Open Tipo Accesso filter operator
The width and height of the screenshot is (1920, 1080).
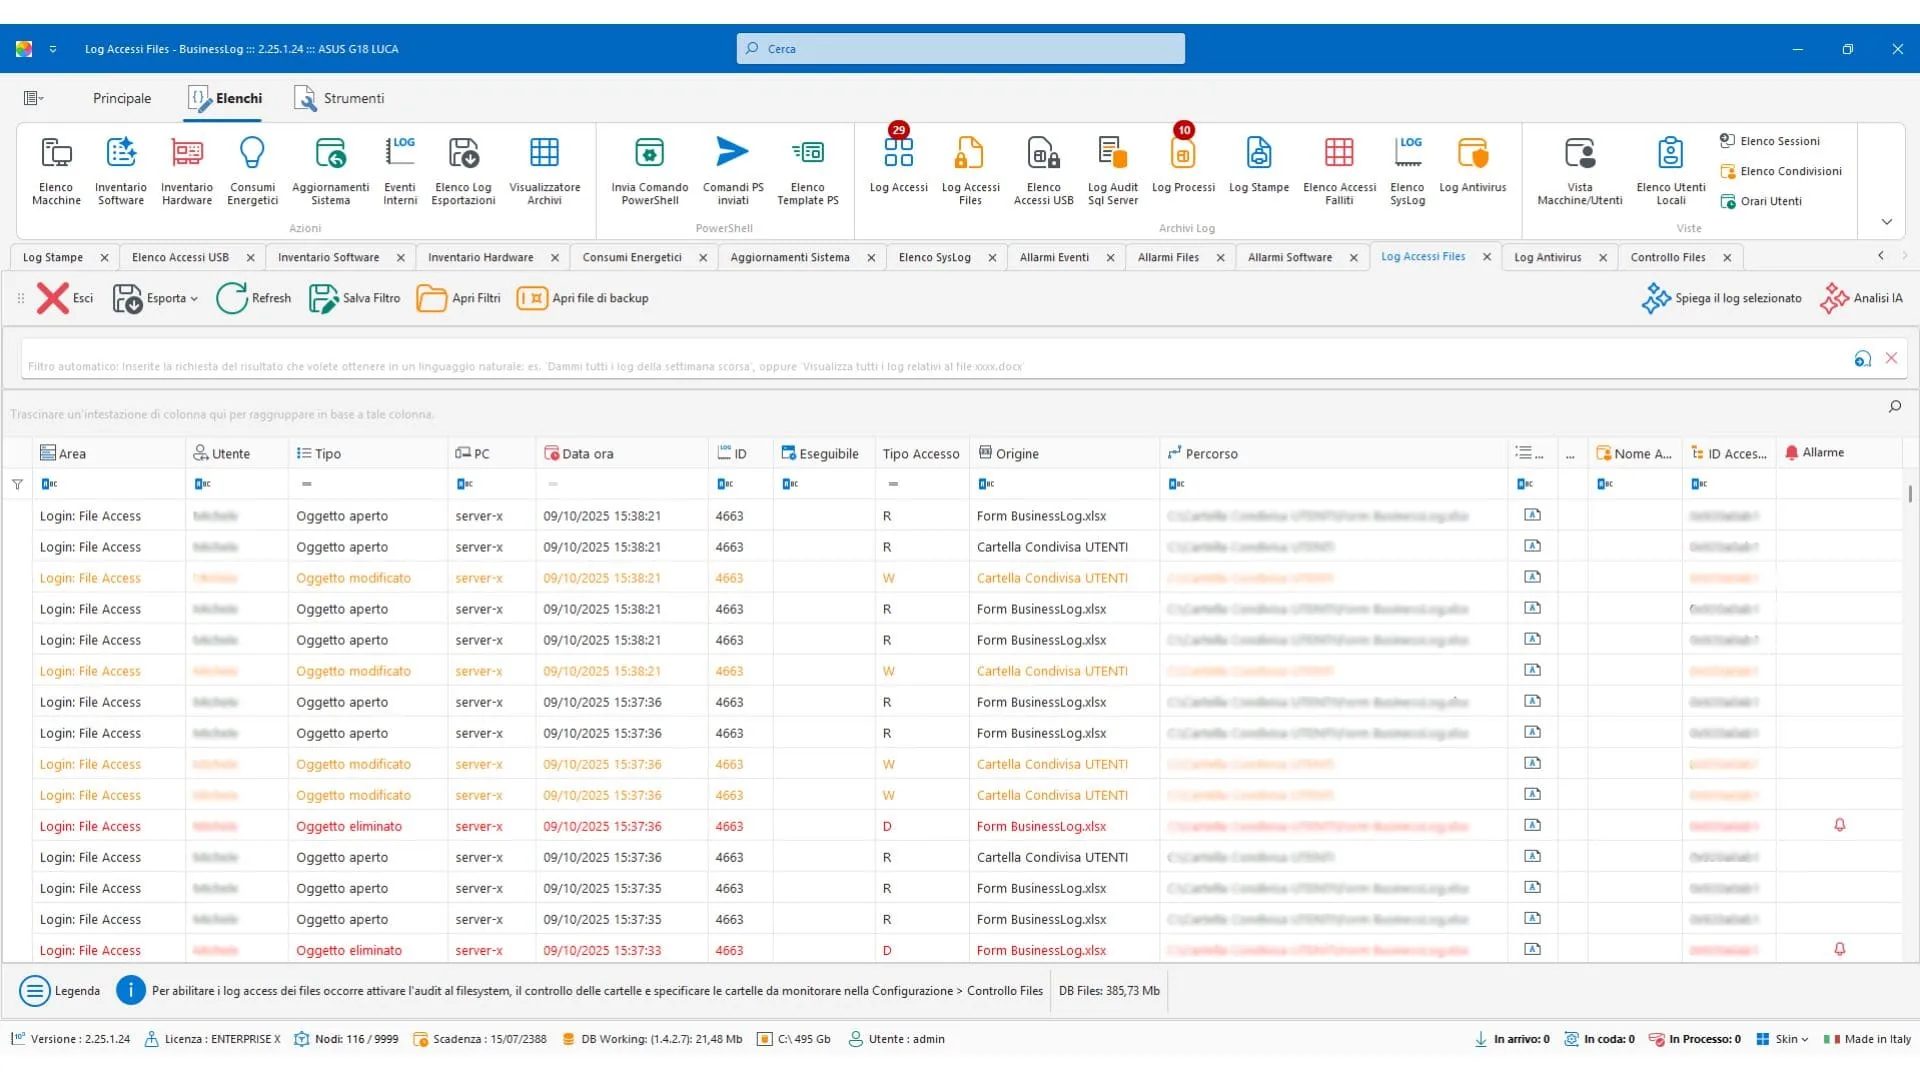pyautogui.click(x=893, y=484)
